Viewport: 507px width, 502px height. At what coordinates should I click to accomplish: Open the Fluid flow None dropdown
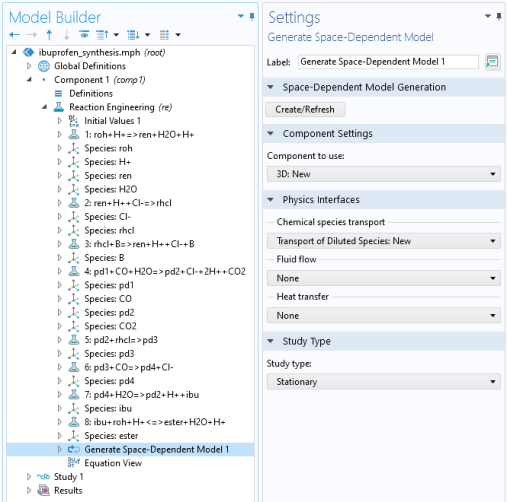click(384, 278)
